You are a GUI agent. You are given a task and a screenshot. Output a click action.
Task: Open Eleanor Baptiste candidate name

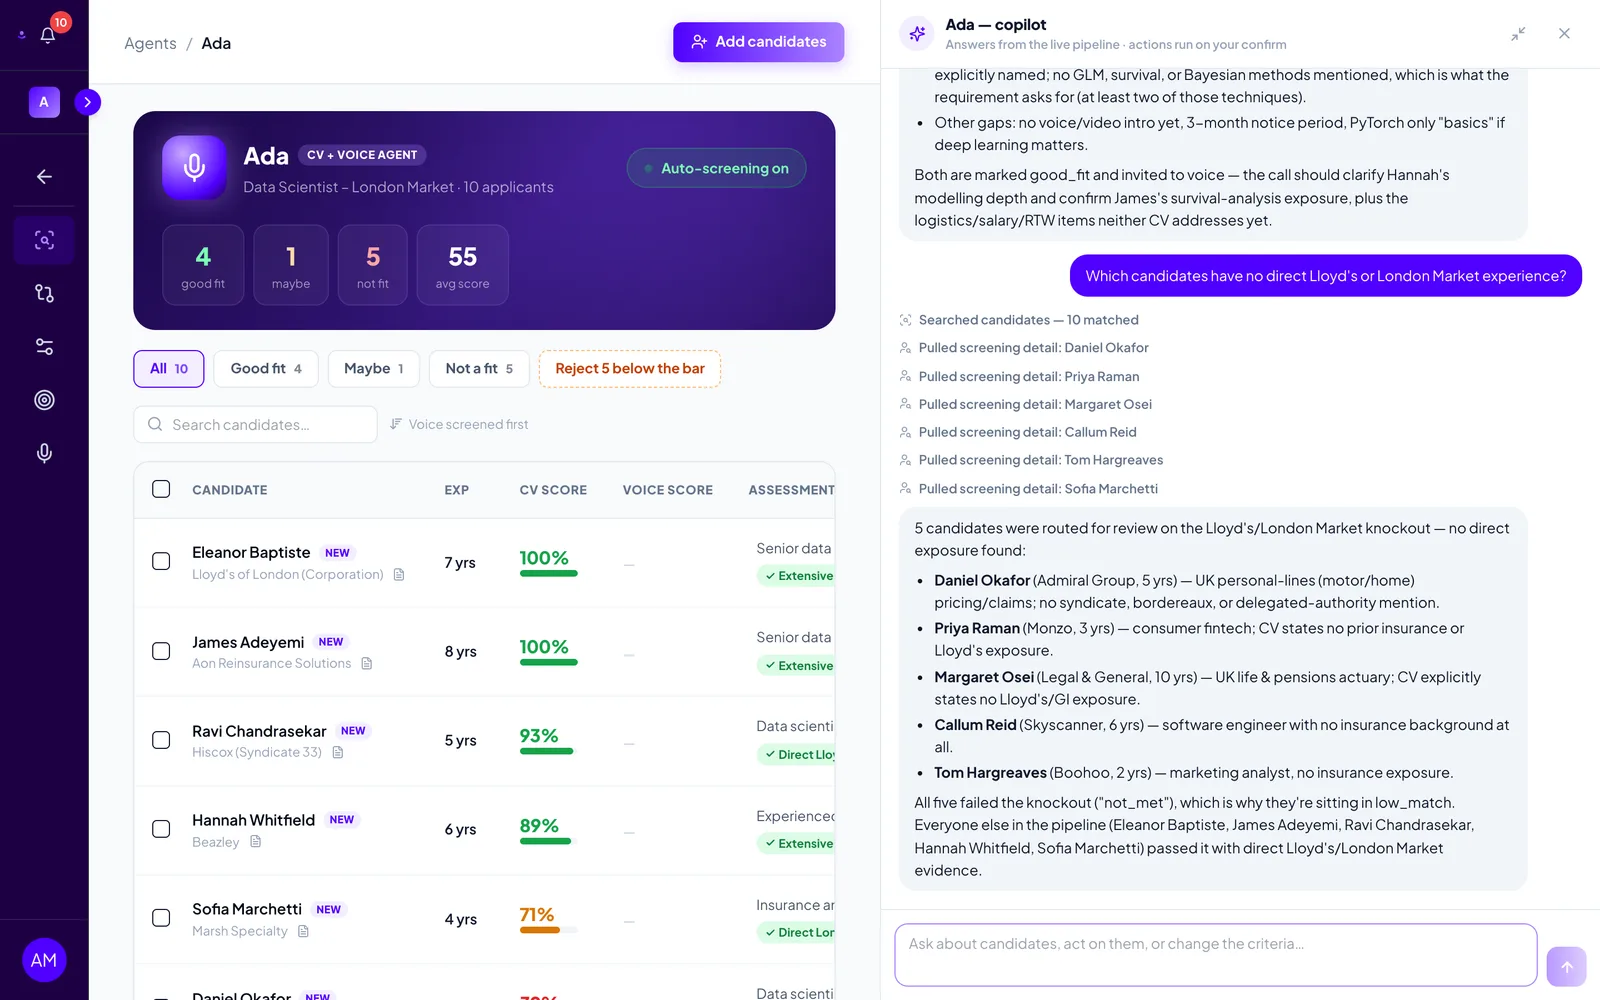click(x=251, y=552)
